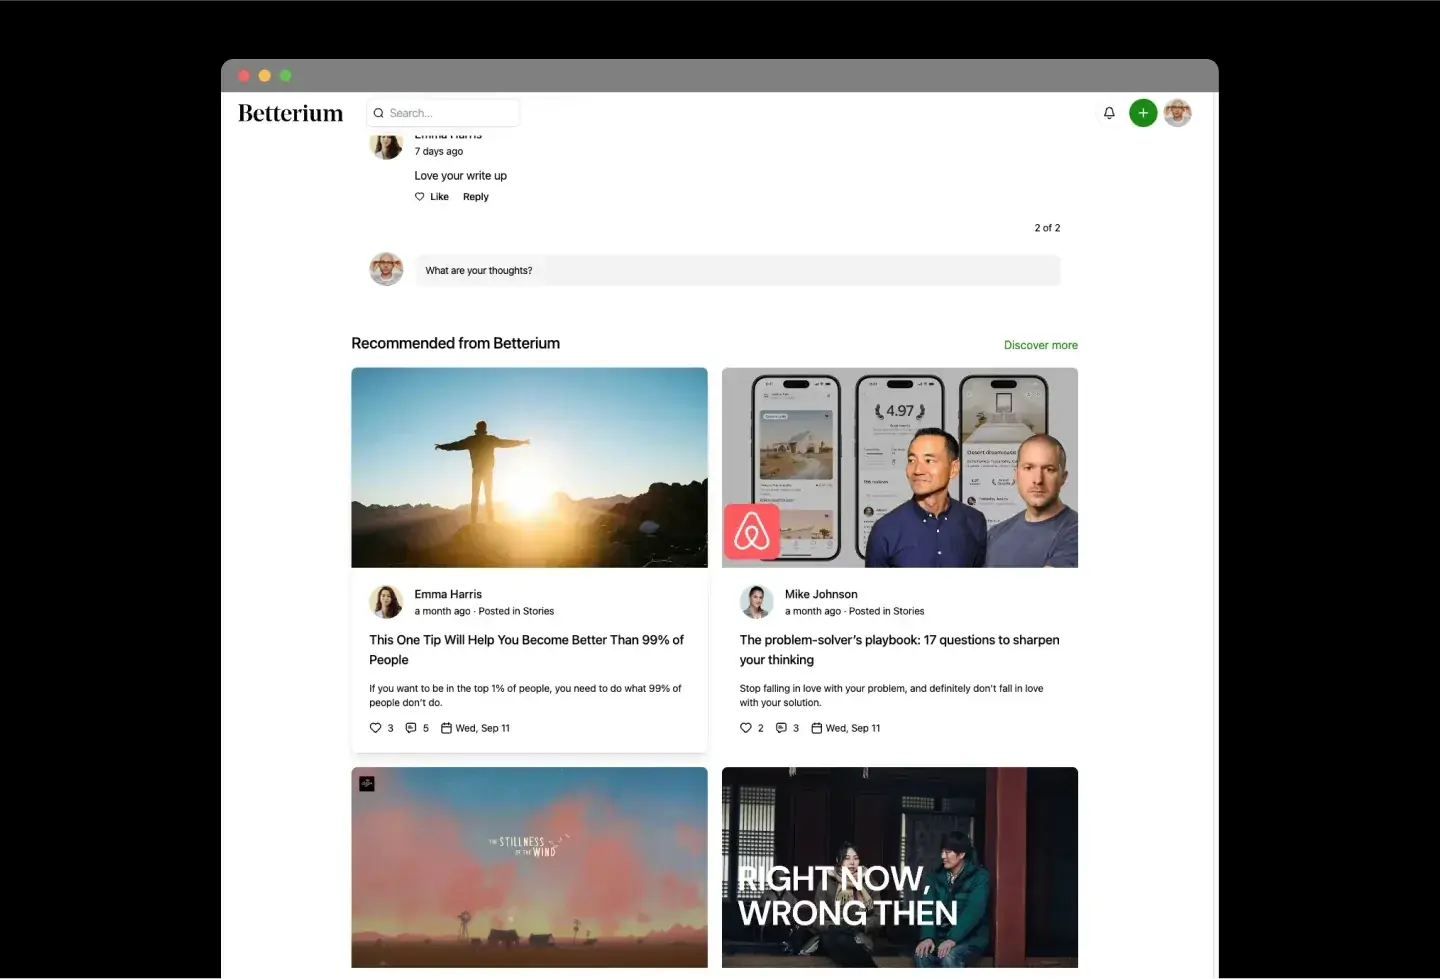The height and width of the screenshot is (979, 1440).
Task: Click calendar icon on Mike Johnson's story card
Action: click(817, 728)
